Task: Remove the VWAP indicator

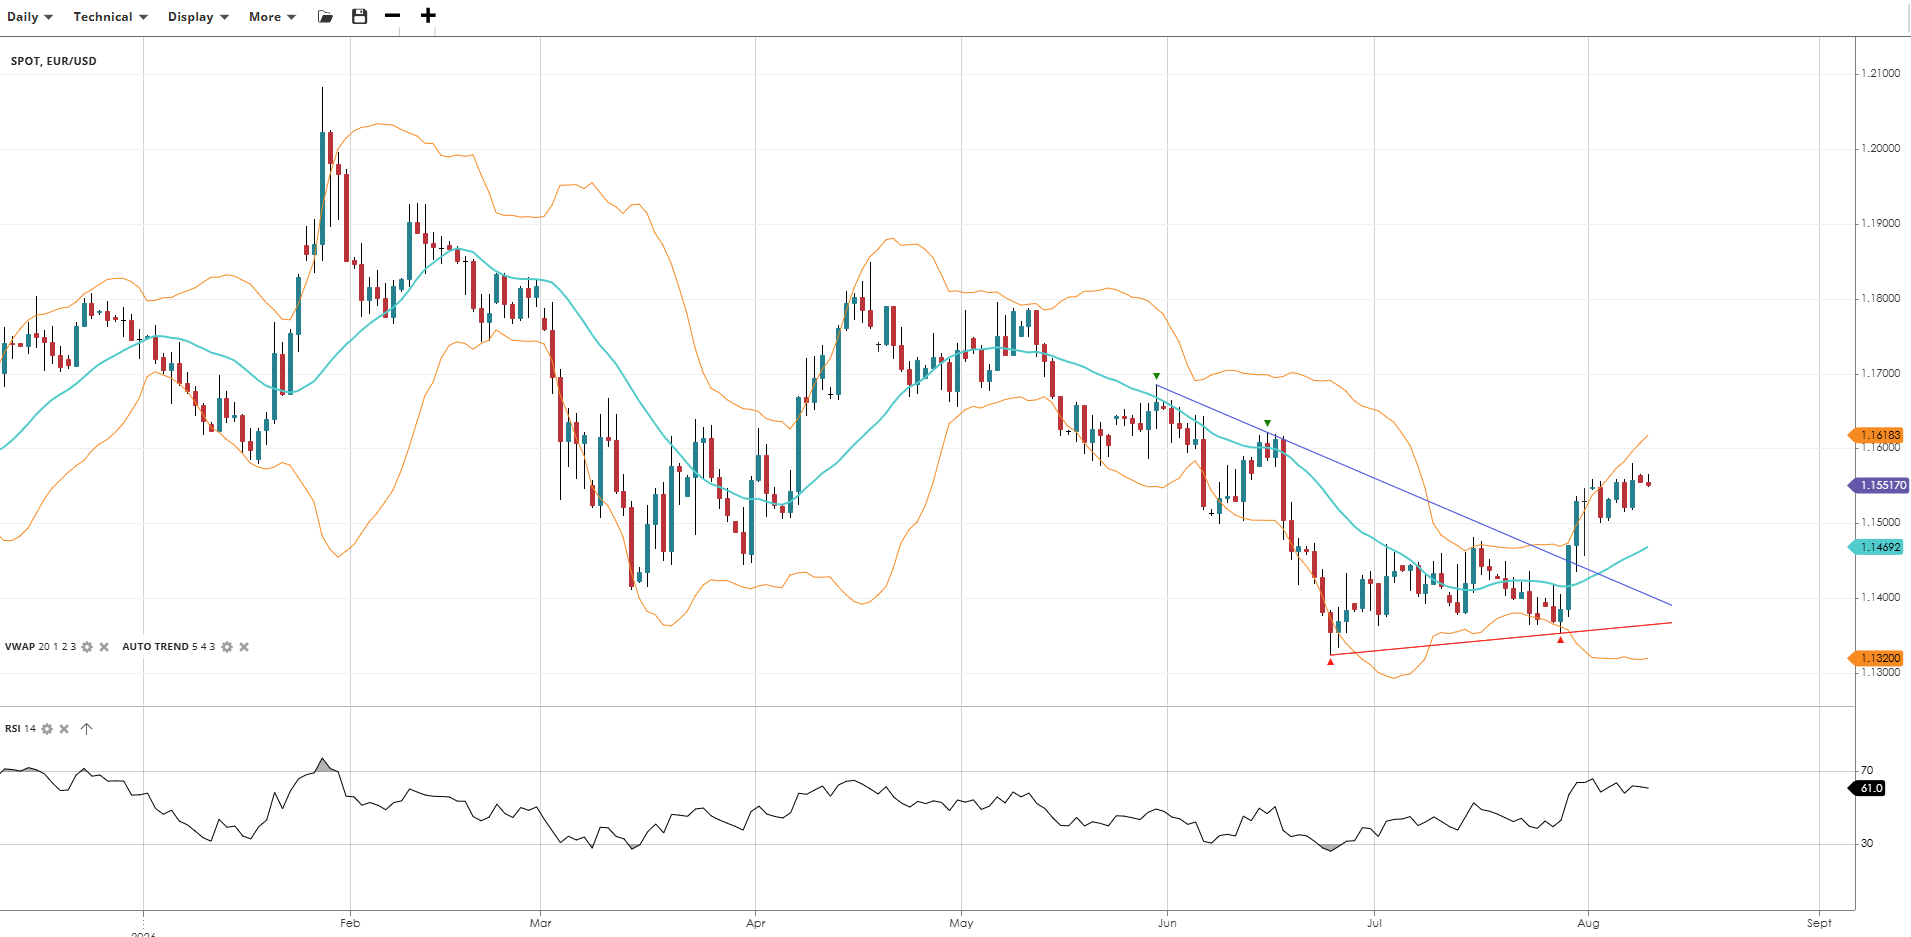Action: (104, 647)
